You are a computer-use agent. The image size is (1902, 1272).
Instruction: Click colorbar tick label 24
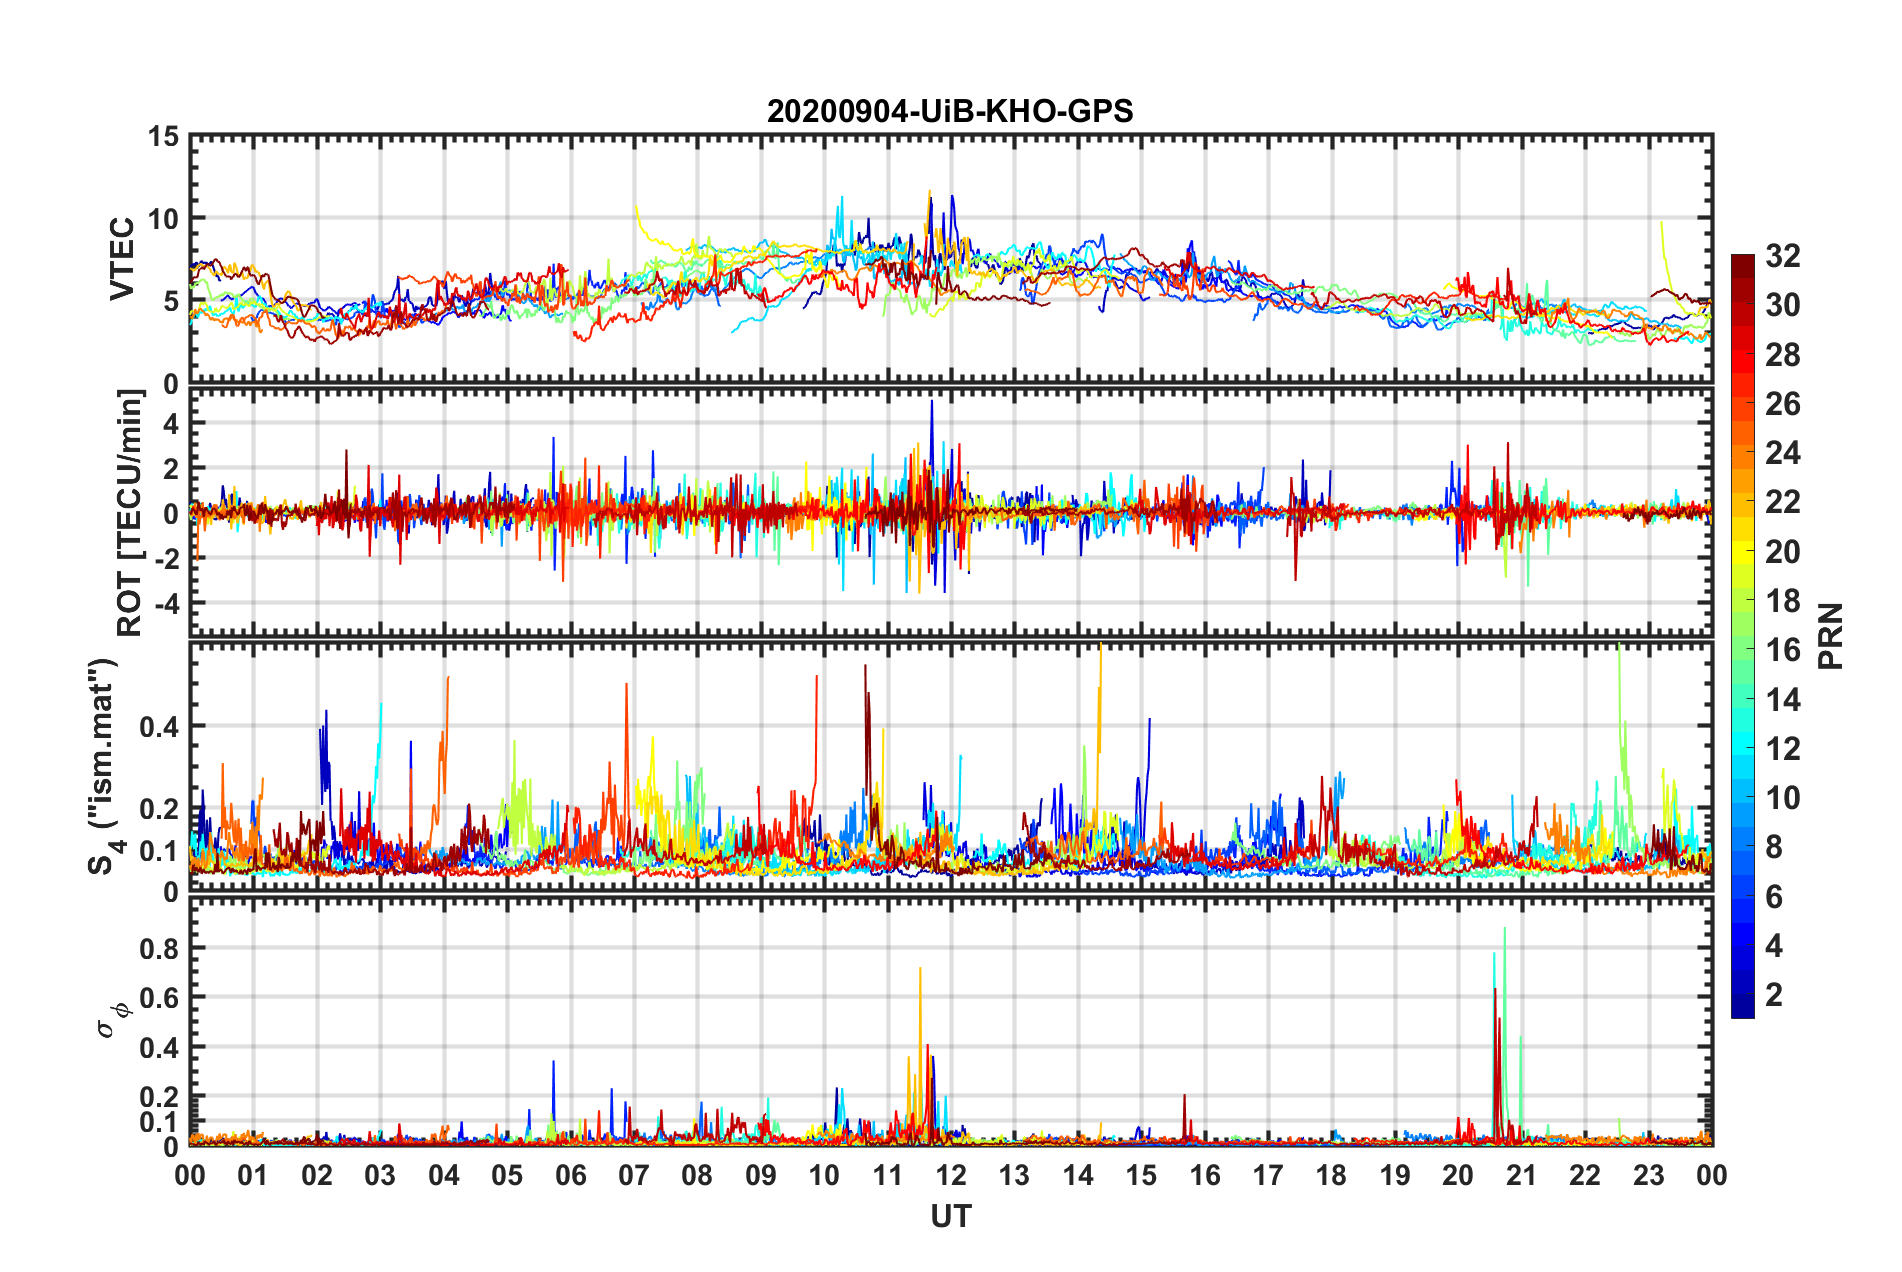coord(1782,453)
